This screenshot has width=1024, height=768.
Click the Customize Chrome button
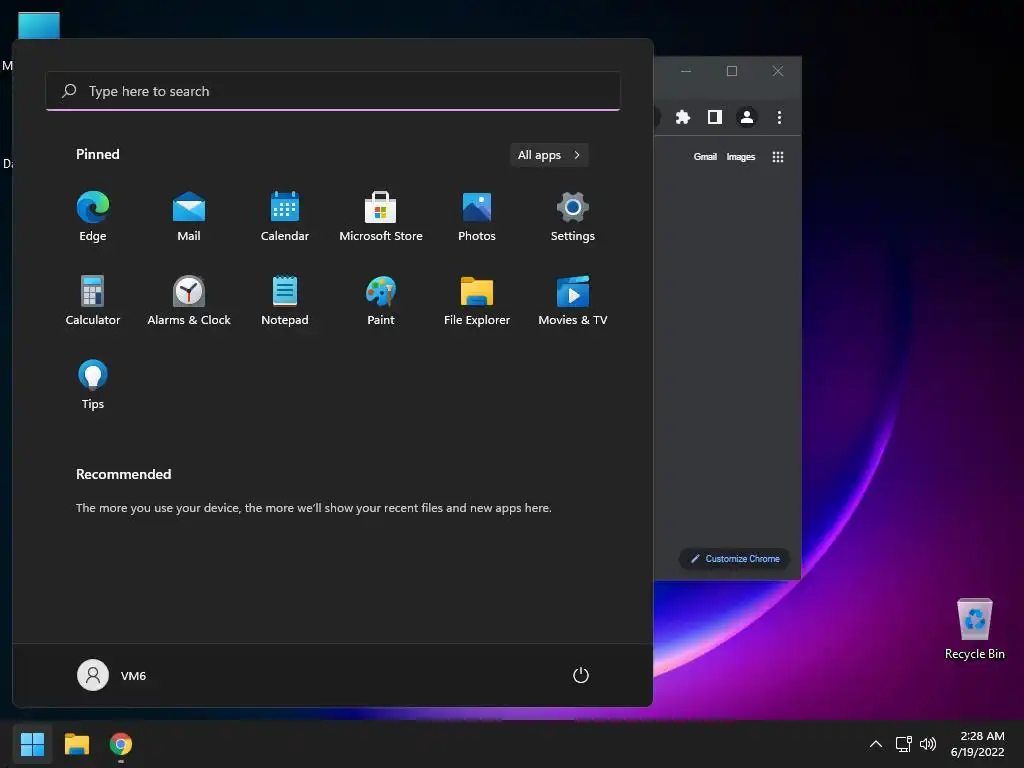(x=734, y=559)
